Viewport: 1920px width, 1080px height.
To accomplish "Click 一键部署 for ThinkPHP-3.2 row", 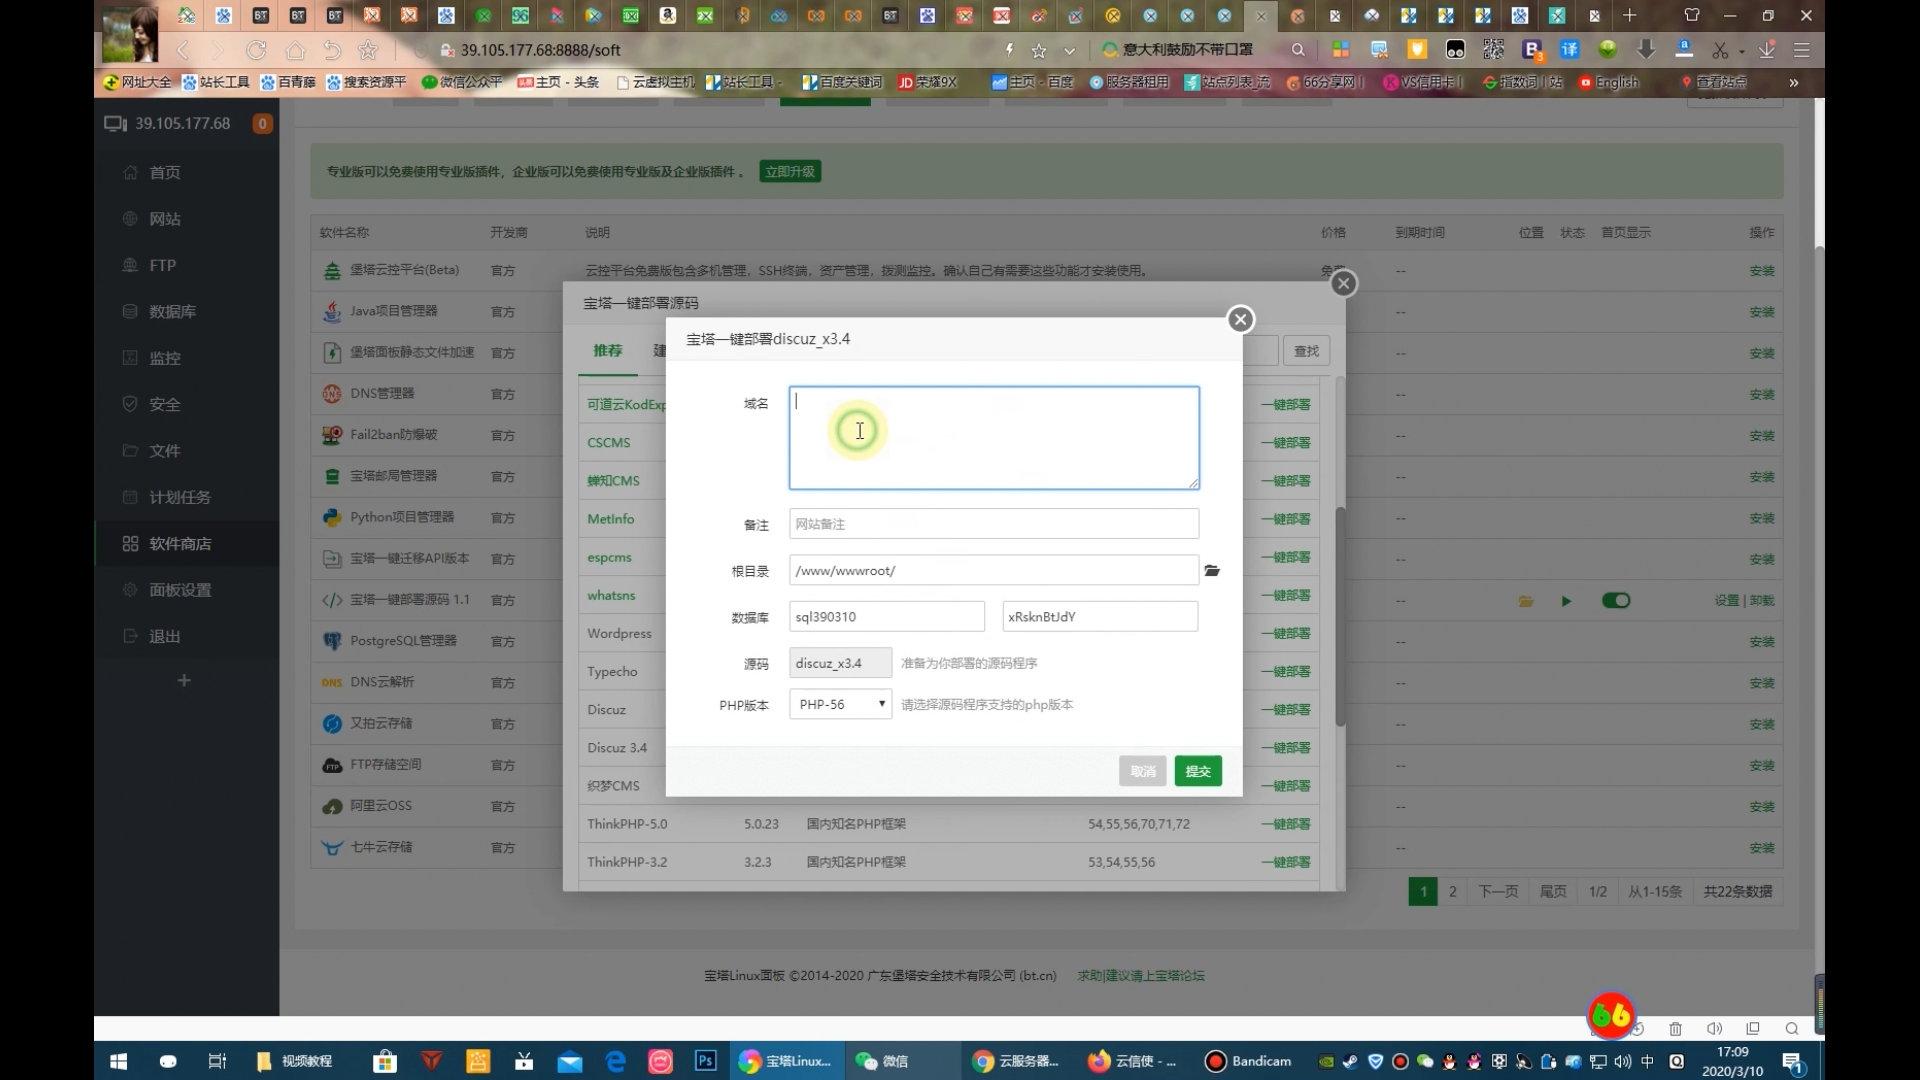I will point(1285,862).
